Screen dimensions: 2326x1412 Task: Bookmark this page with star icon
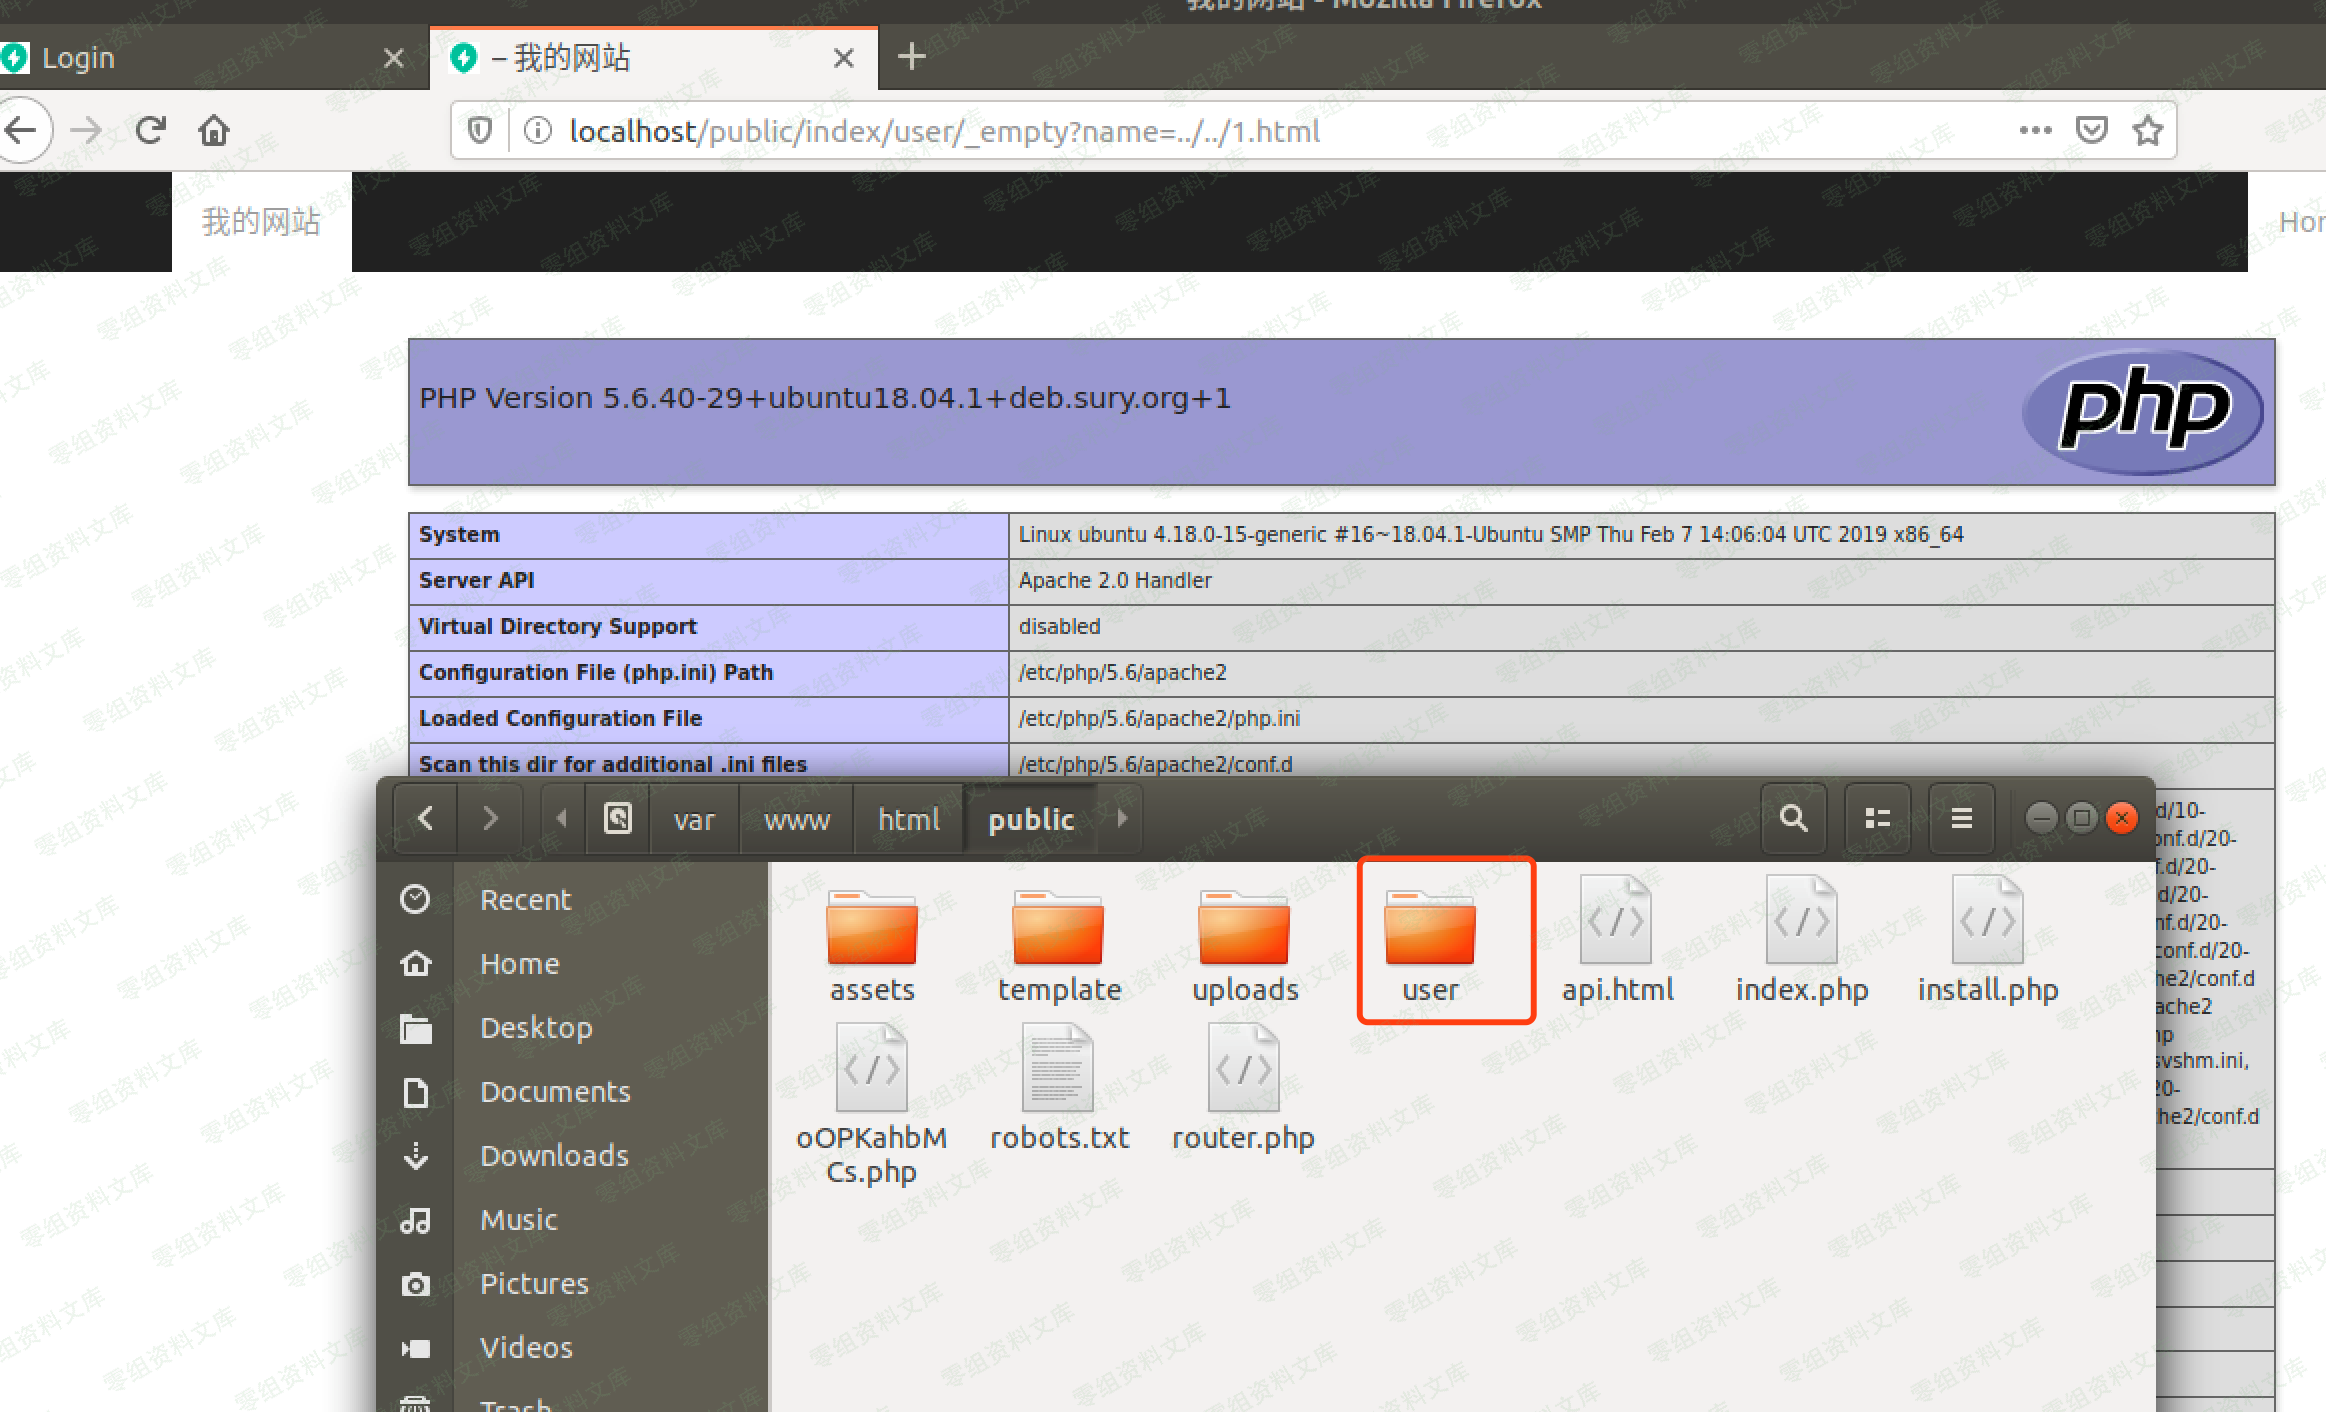(x=2147, y=131)
